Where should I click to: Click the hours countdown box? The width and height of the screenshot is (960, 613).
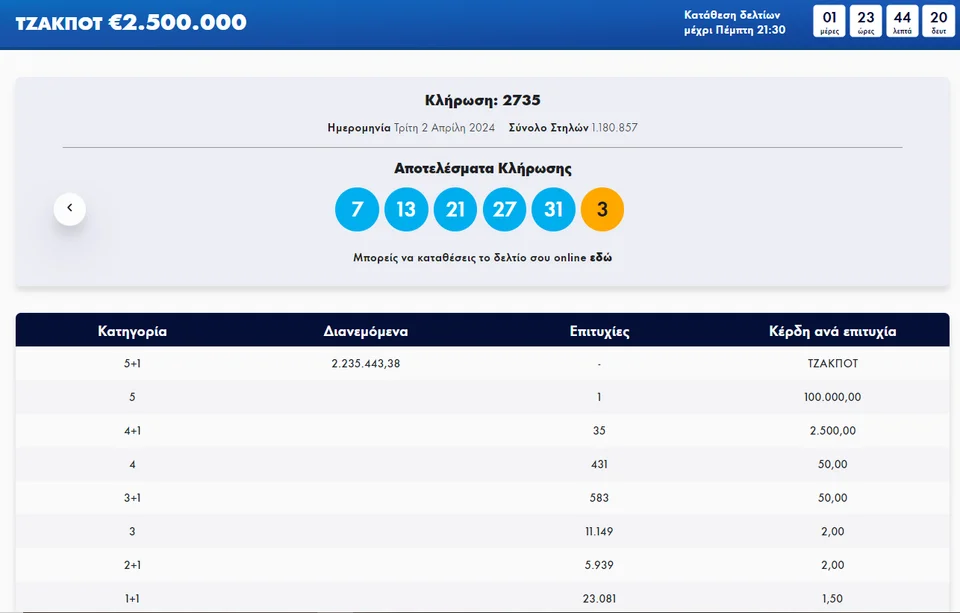click(x=866, y=21)
